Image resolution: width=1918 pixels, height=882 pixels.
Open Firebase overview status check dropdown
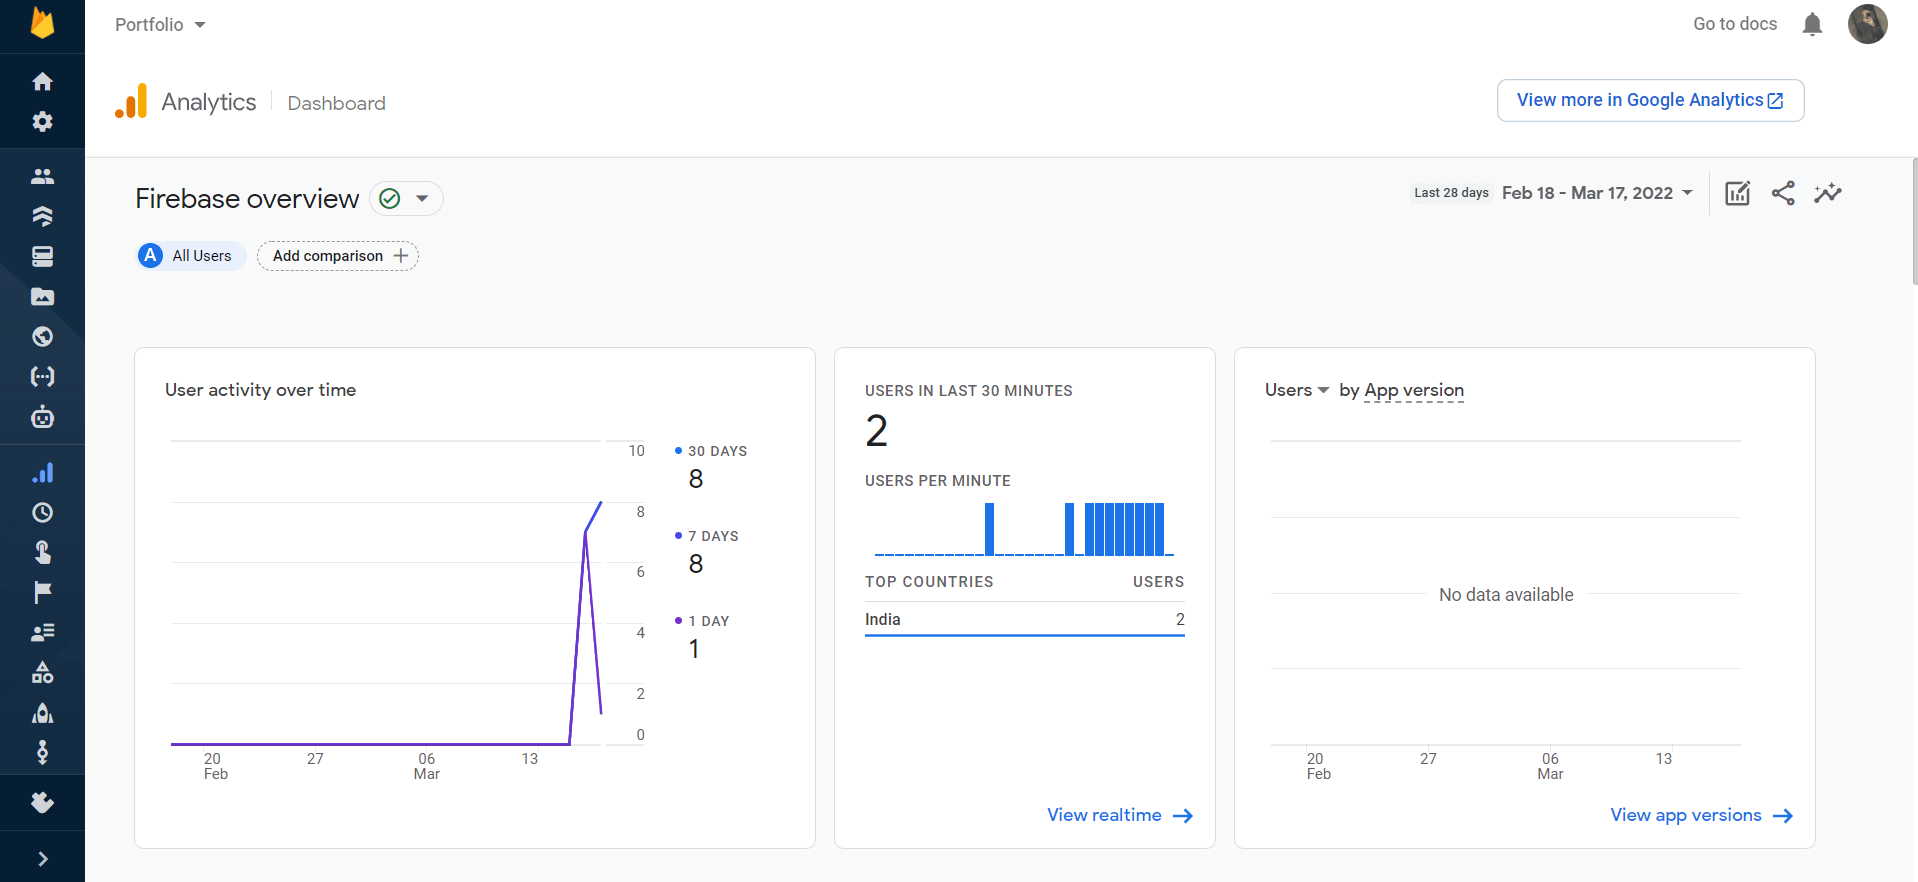tap(406, 199)
